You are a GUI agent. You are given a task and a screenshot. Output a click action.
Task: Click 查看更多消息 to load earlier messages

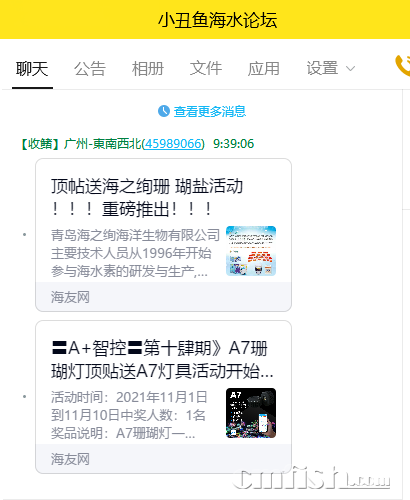point(210,111)
